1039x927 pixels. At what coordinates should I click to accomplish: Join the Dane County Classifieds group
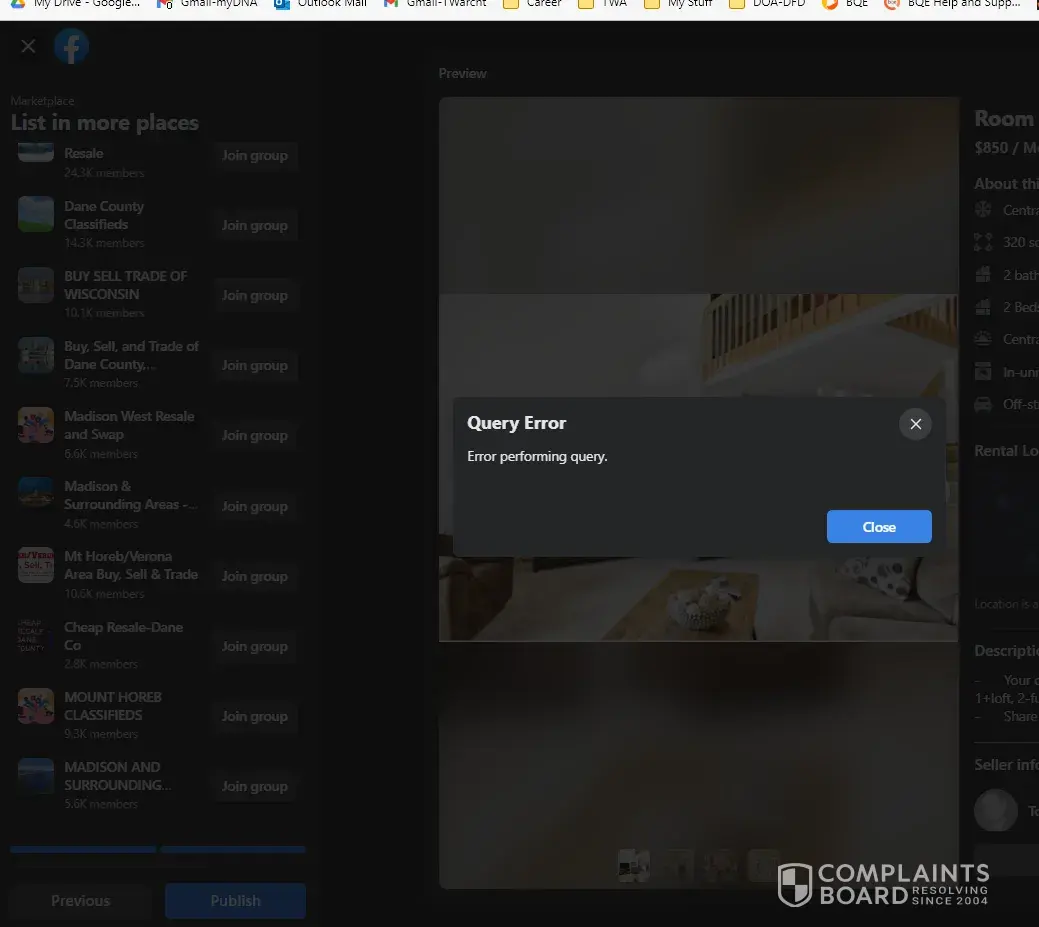pos(254,226)
